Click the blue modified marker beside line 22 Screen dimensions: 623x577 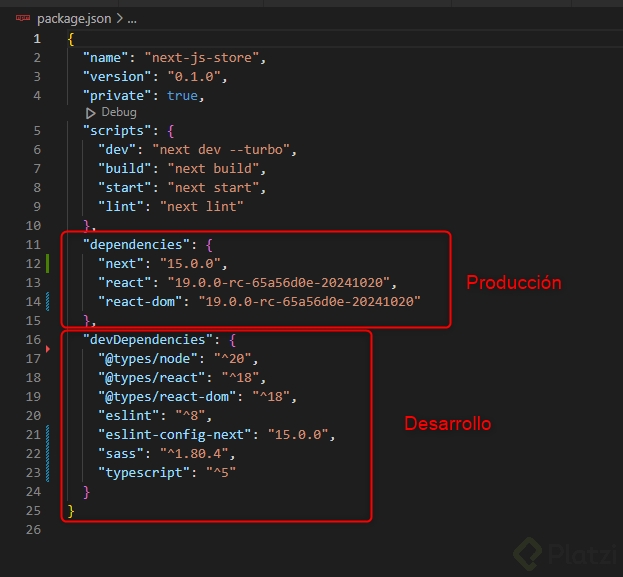[x=48, y=453]
